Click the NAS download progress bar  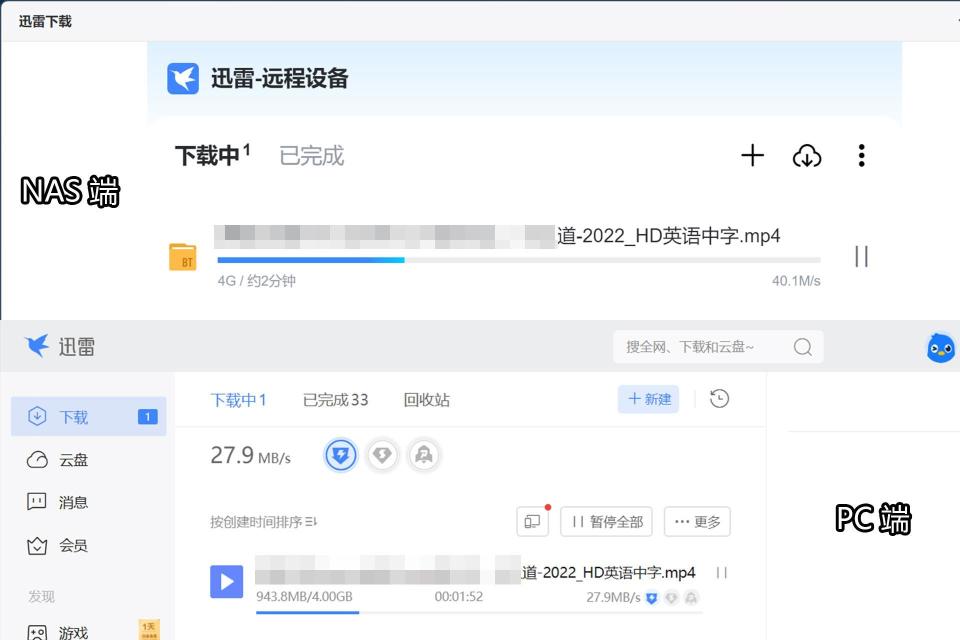pyautogui.click(x=519, y=260)
